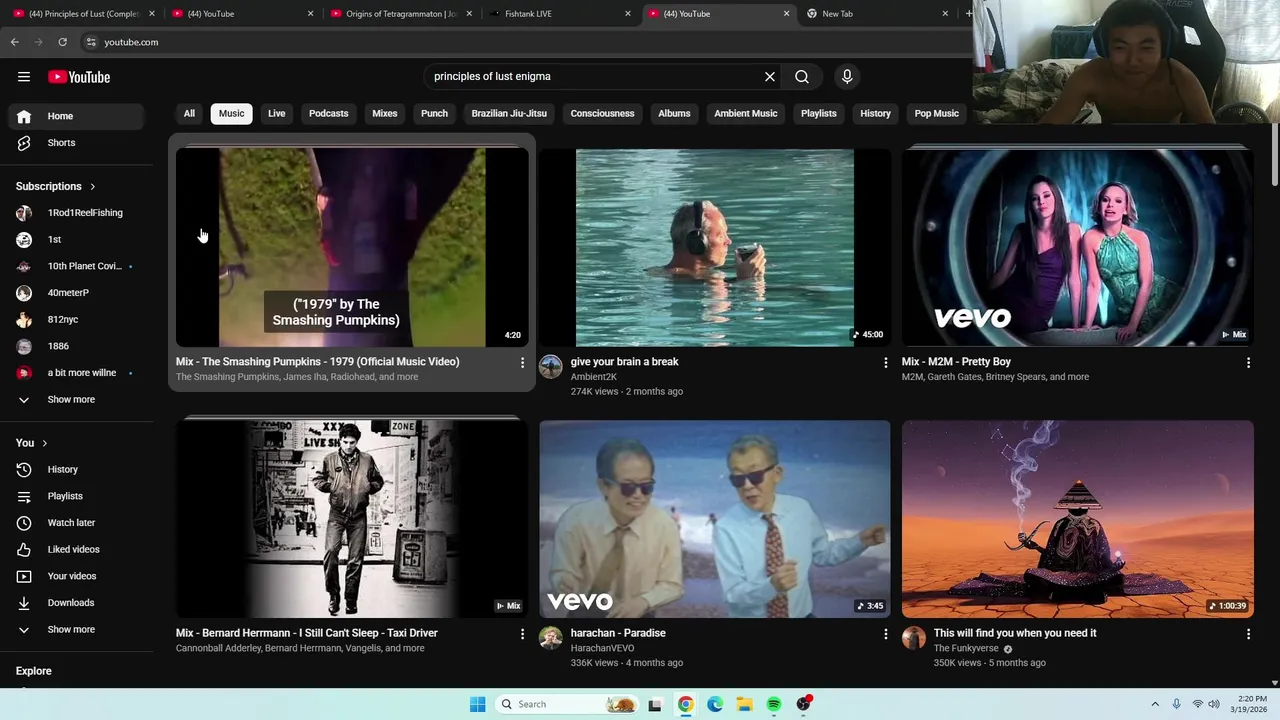Open options menu for harachan Paradise
The height and width of the screenshot is (720, 1280).
[885, 634]
